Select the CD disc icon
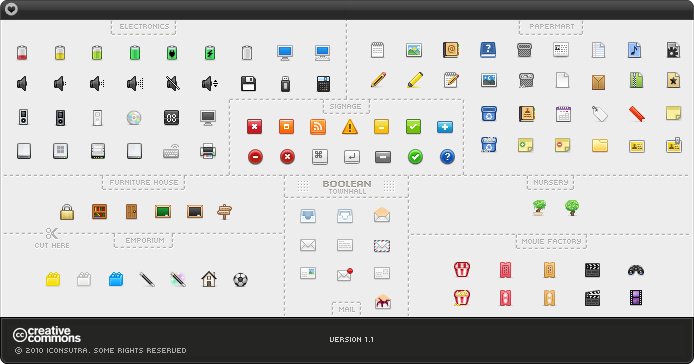This screenshot has height=364, width=694. tap(134, 118)
